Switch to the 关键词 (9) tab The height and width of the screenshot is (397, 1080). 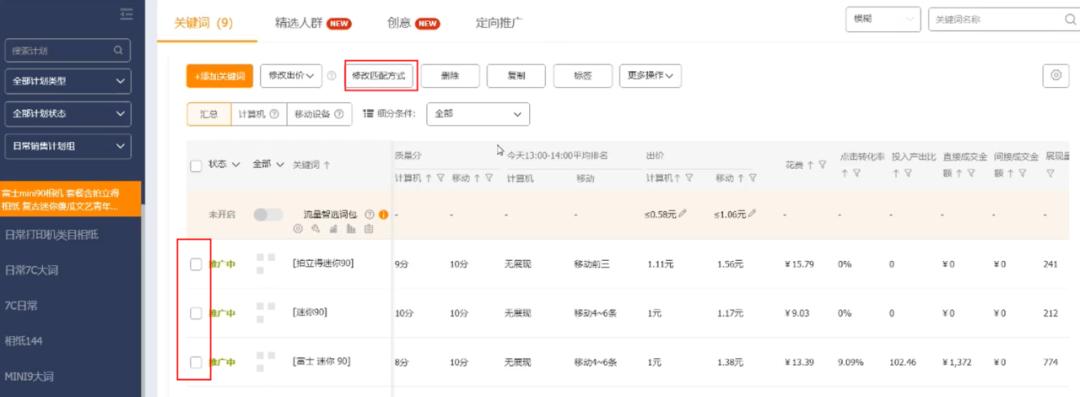[203, 23]
